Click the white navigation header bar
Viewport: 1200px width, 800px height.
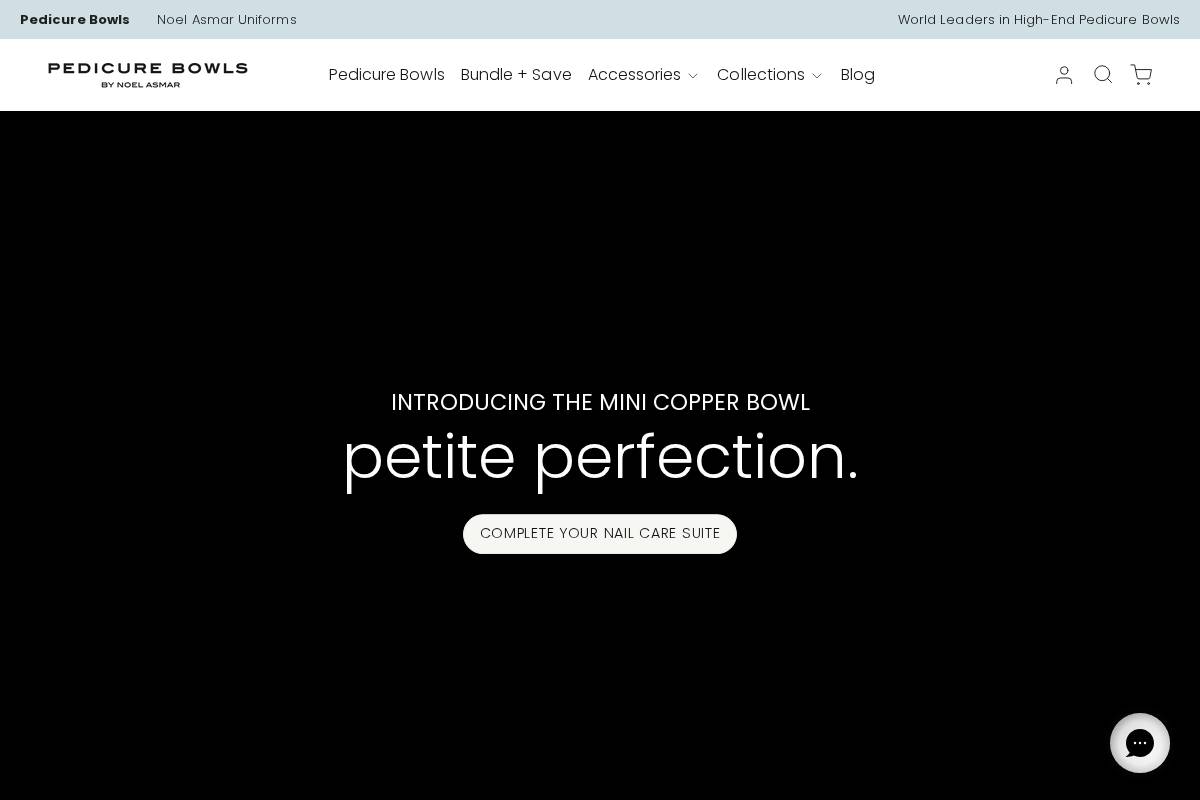600,110
